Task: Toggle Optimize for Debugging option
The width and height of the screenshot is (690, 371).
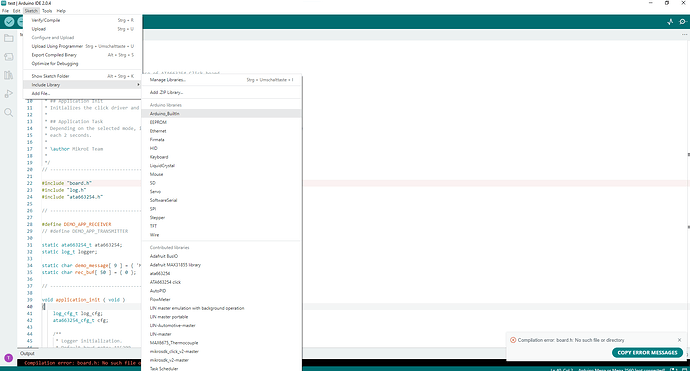Action: click(x=82, y=63)
